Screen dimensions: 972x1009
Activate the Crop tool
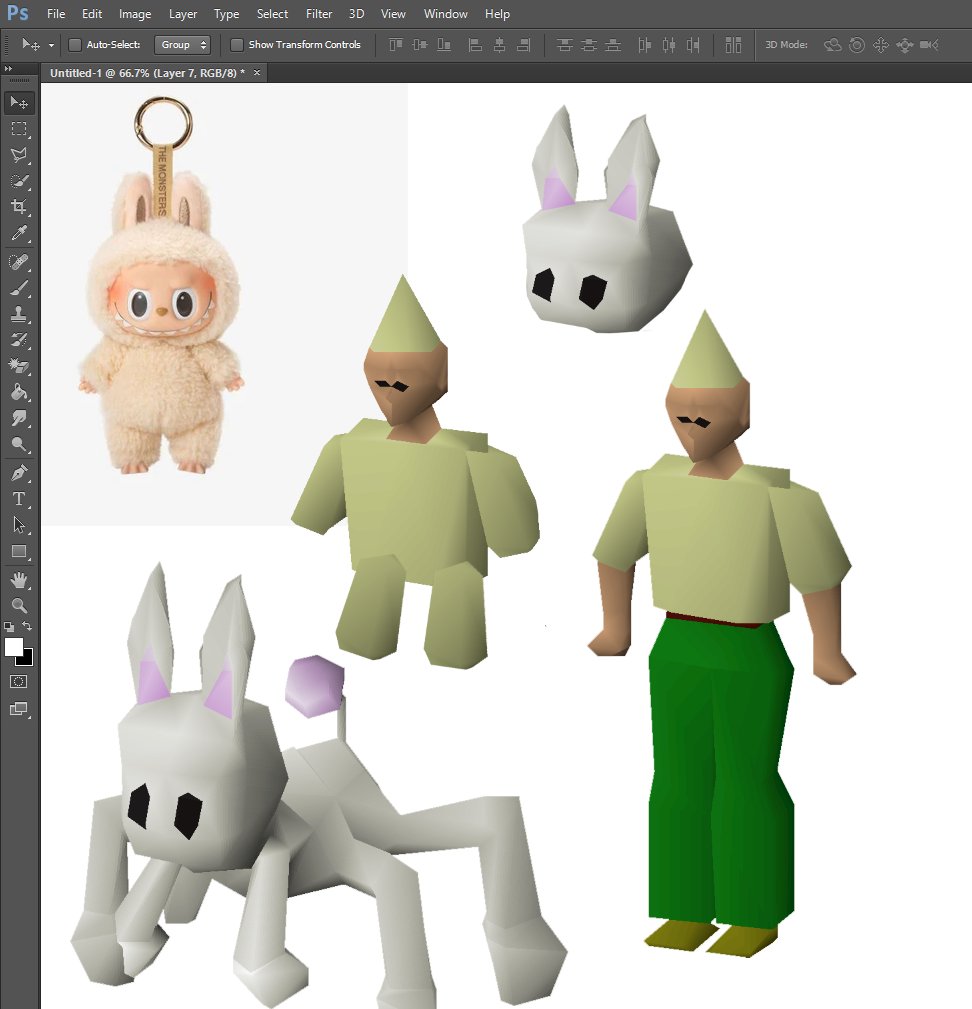pyautogui.click(x=17, y=207)
